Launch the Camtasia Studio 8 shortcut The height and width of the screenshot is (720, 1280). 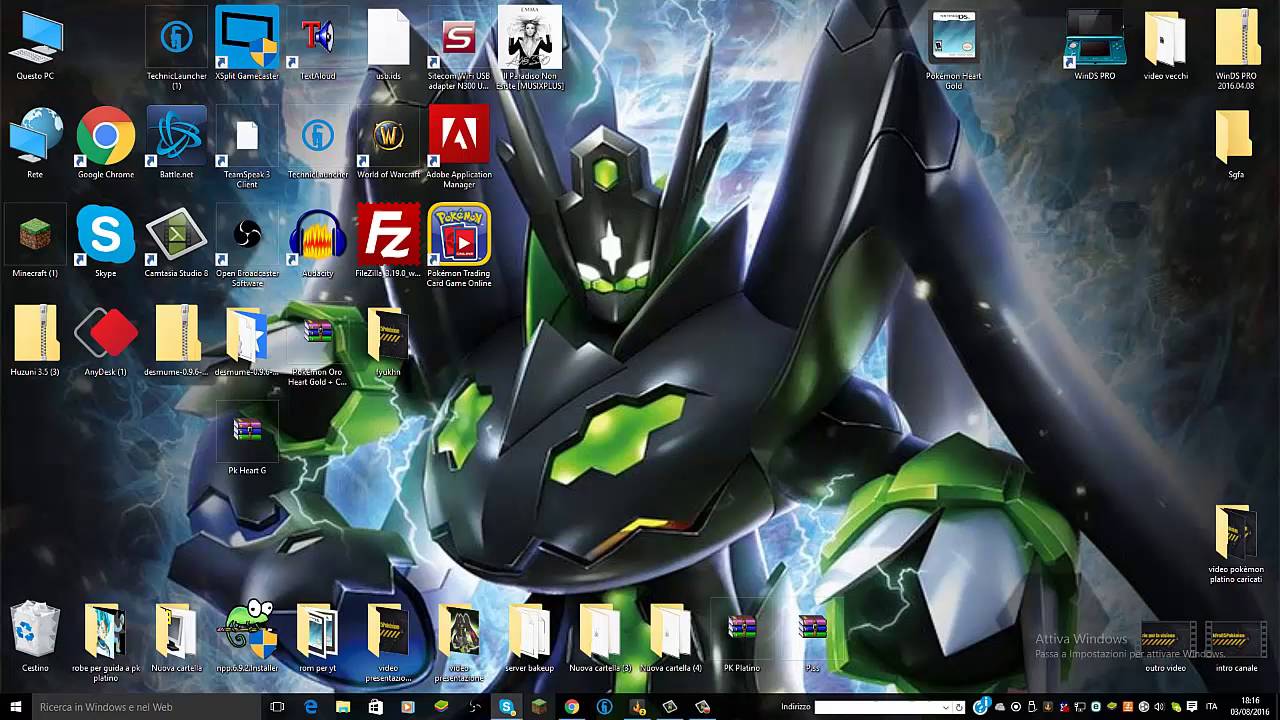[177, 241]
